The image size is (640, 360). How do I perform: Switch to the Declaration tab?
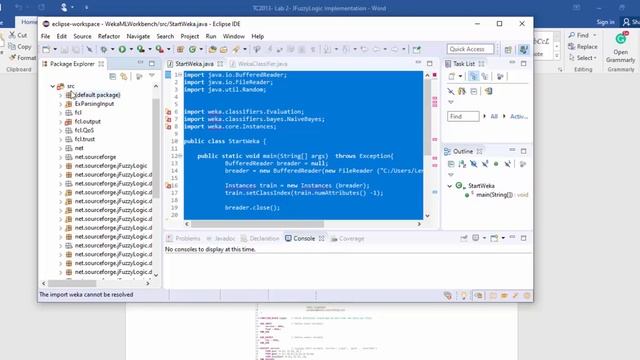tap(260, 238)
